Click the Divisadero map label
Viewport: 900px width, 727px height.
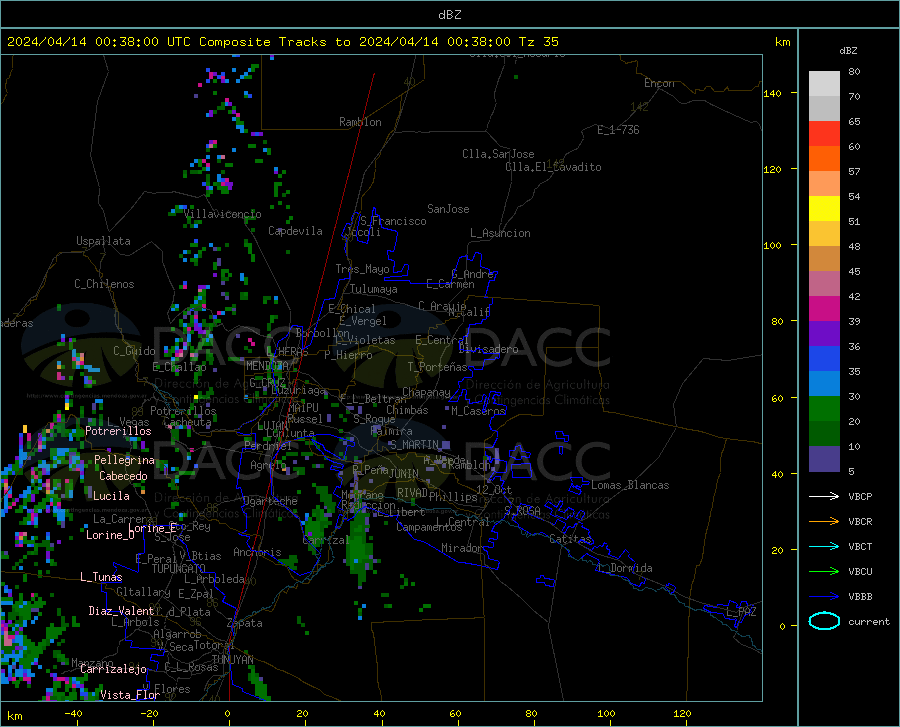point(488,349)
